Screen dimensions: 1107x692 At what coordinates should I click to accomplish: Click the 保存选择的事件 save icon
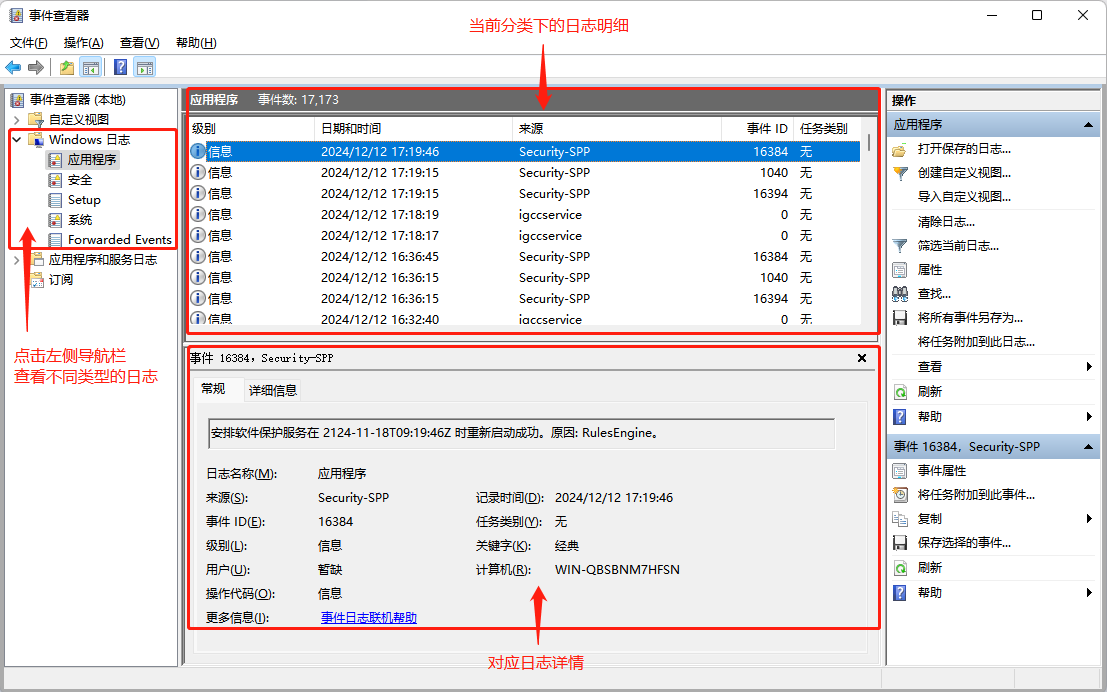[x=899, y=543]
